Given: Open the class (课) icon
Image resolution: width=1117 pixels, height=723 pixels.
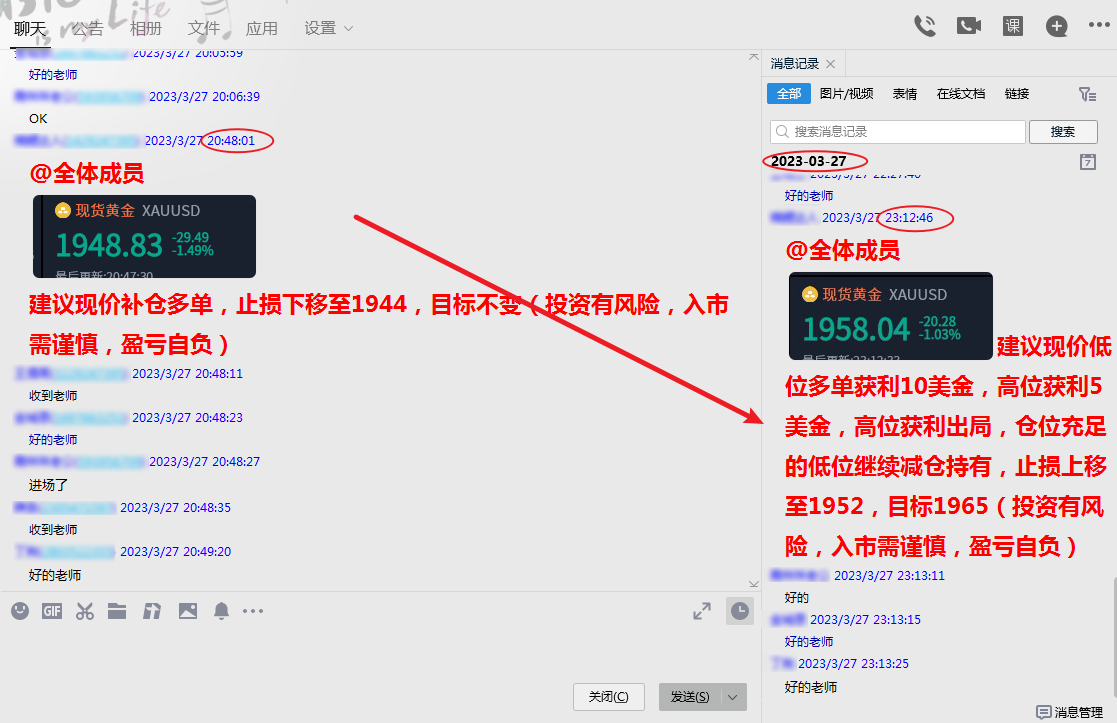Looking at the screenshot, I should coord(1013,26).
